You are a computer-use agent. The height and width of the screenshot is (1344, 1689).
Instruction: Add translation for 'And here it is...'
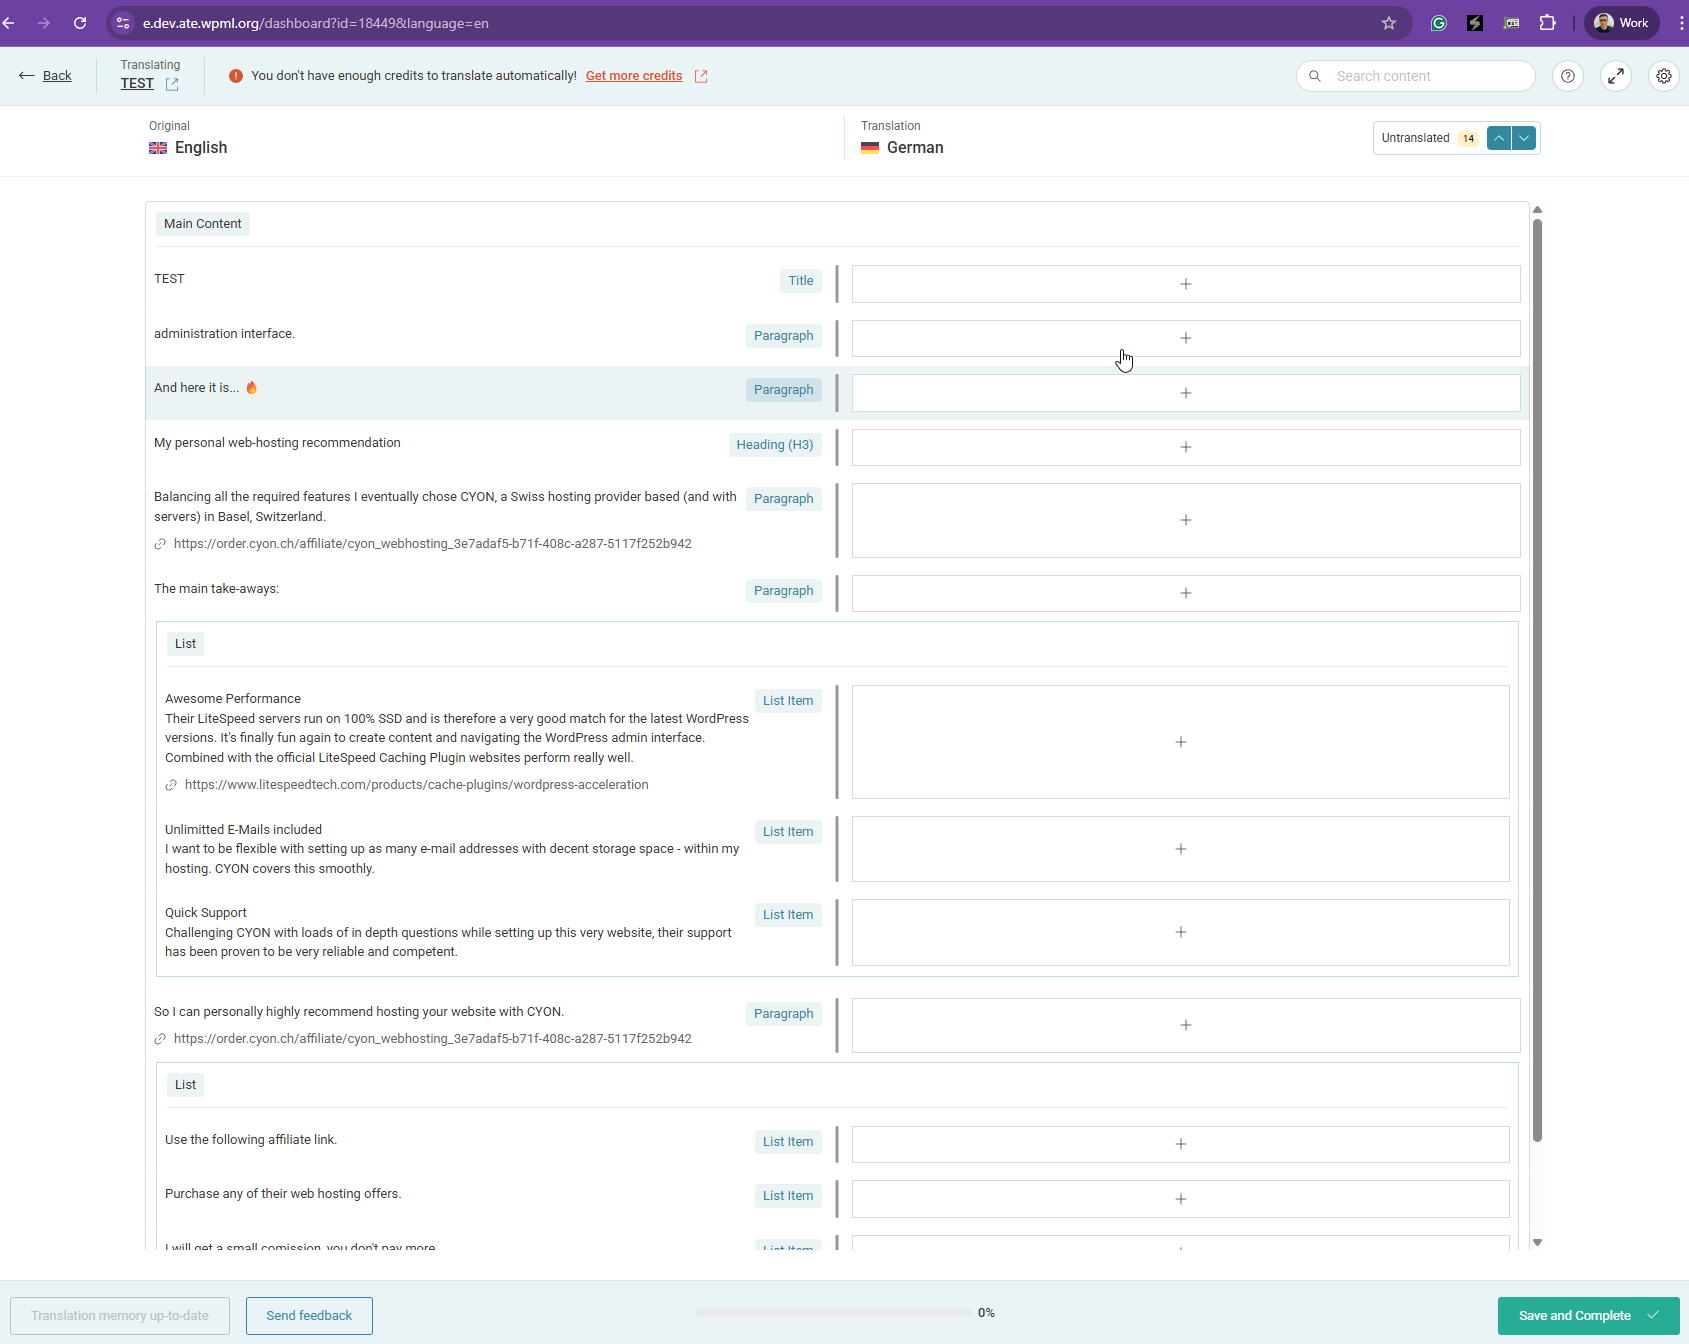point(1186,393)
